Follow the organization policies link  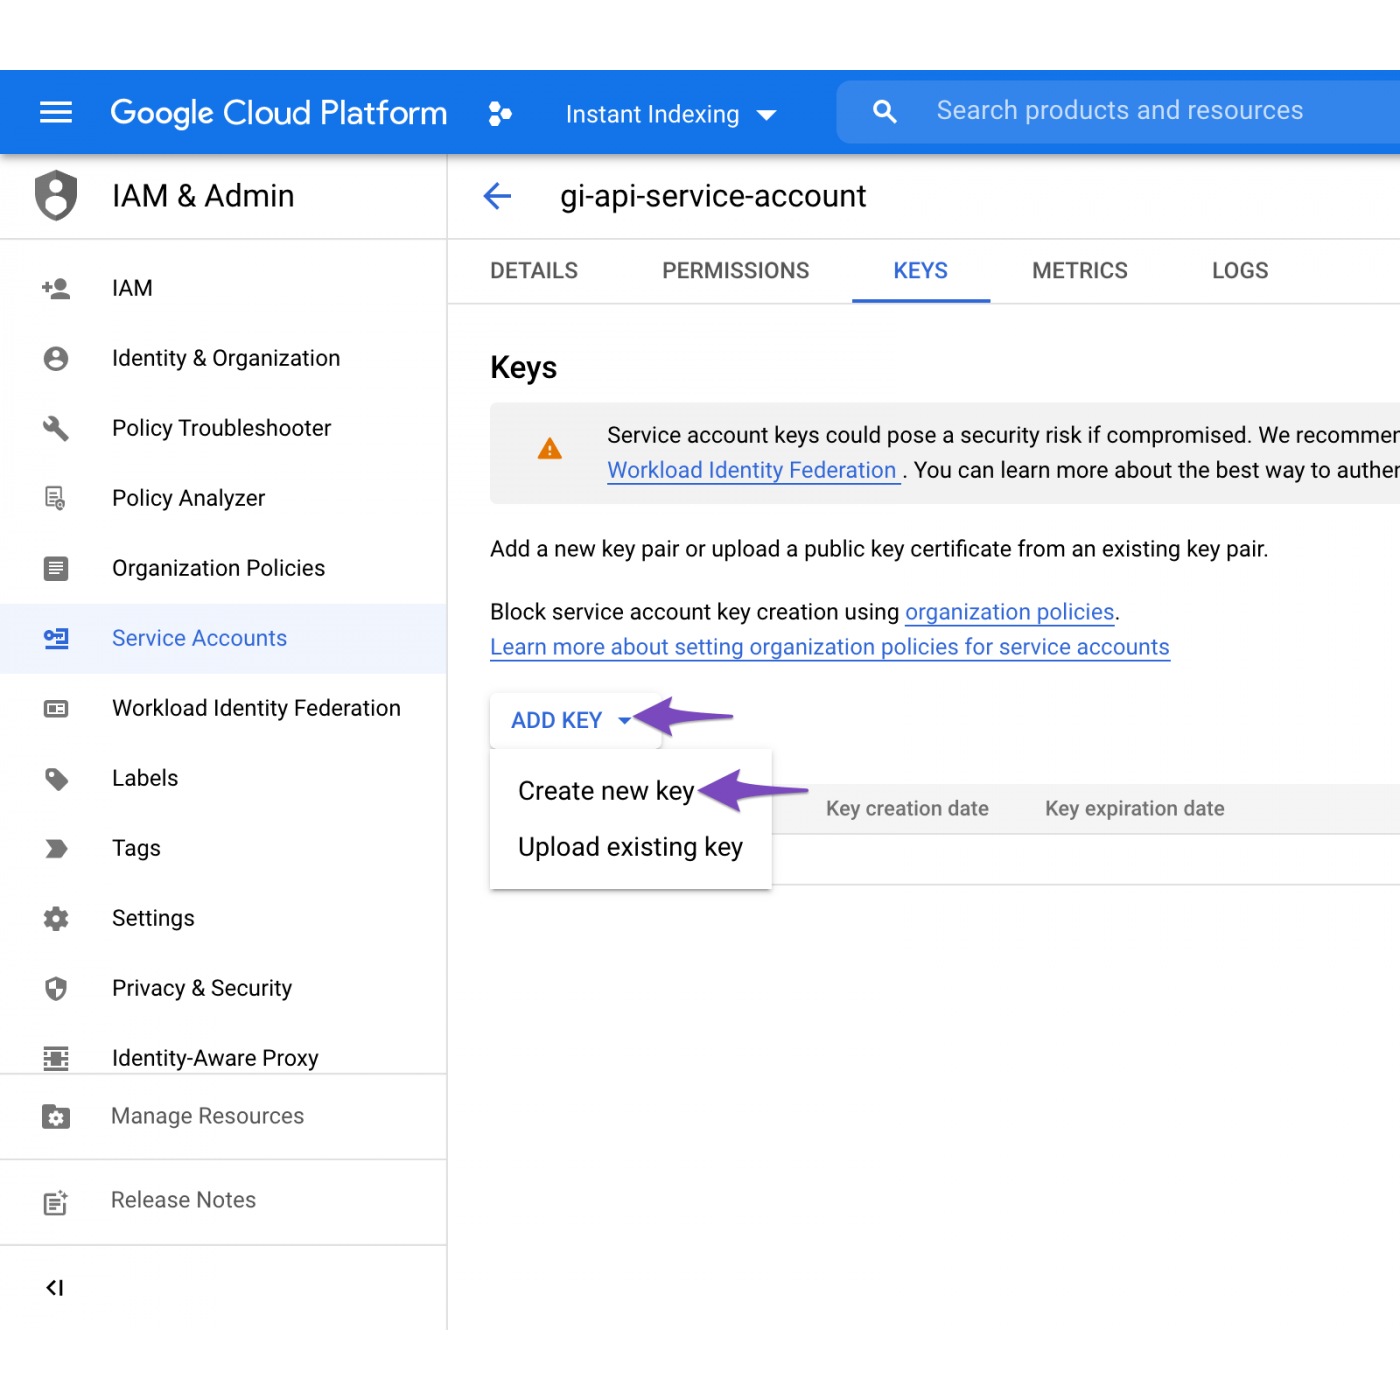coord(1009,612)
